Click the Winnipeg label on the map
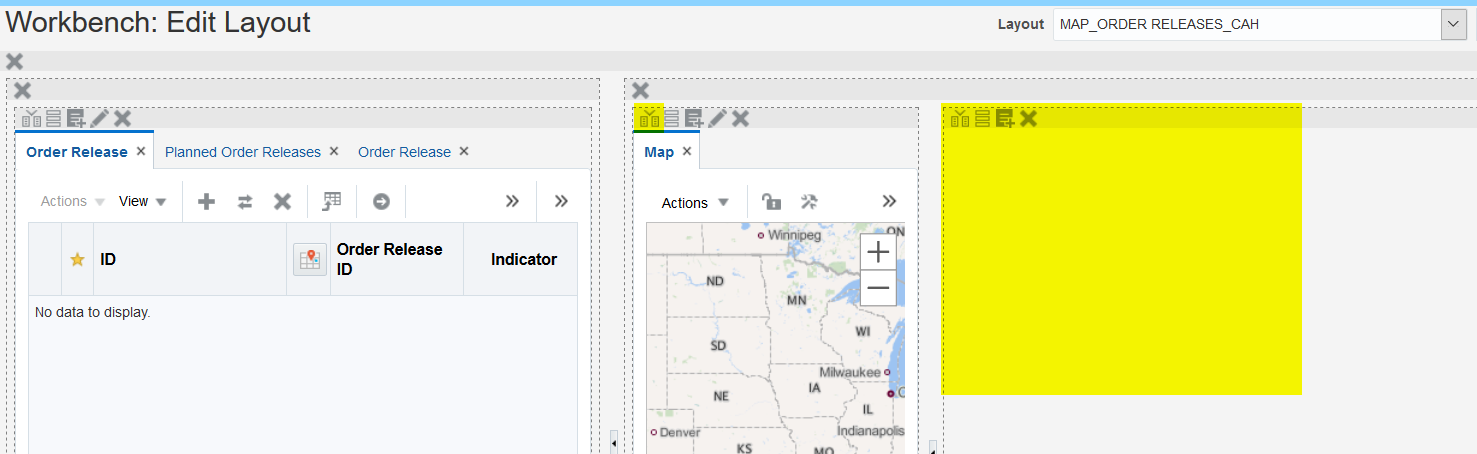The height and width of the screenshot is (454, 1477). (x=794, y=235)
